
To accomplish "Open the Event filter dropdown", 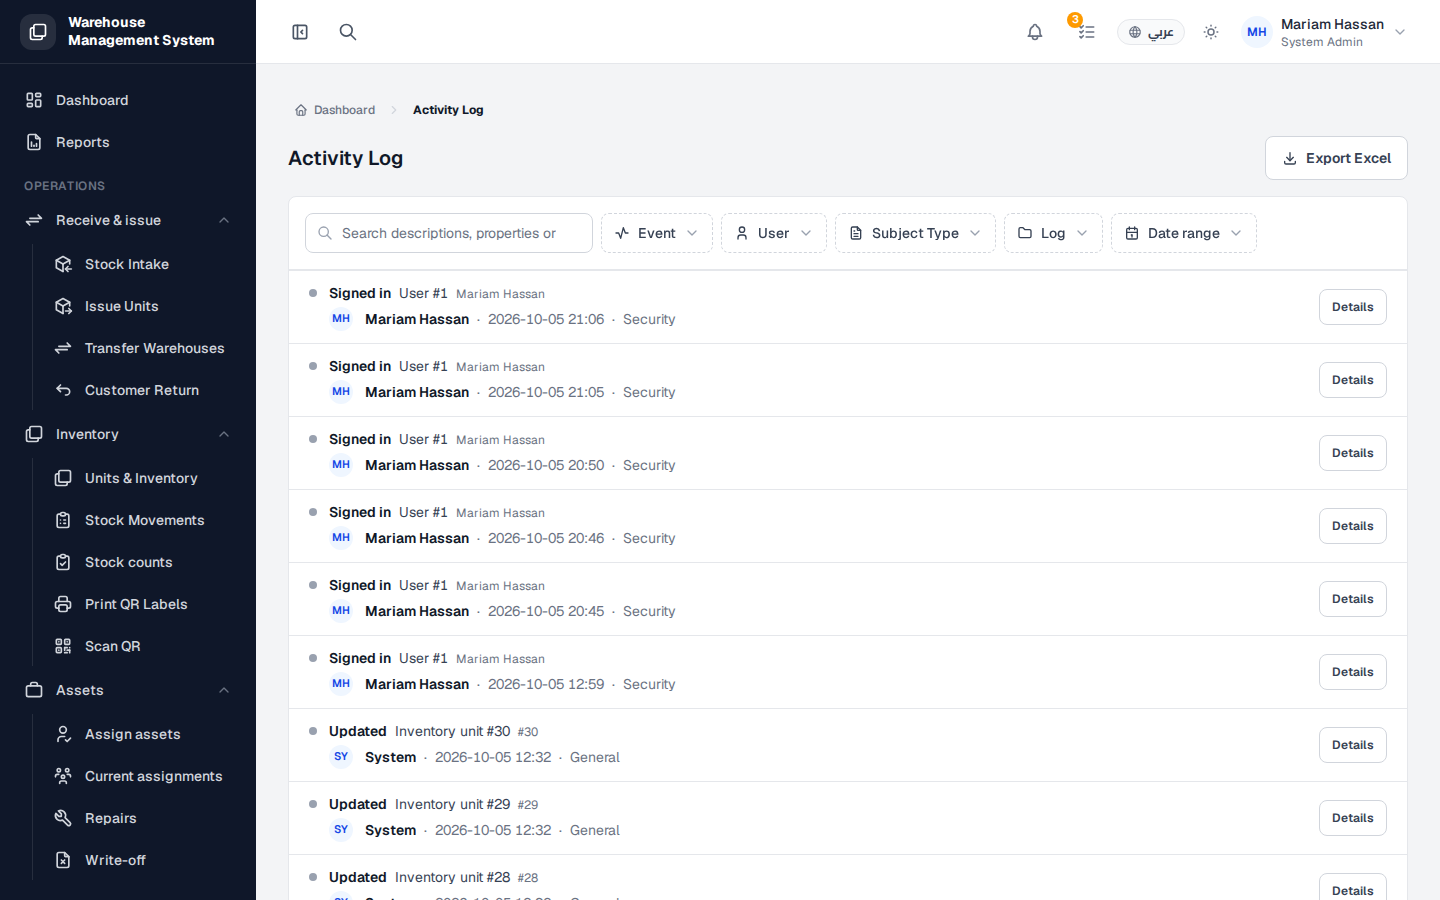I will coord(657,233).
